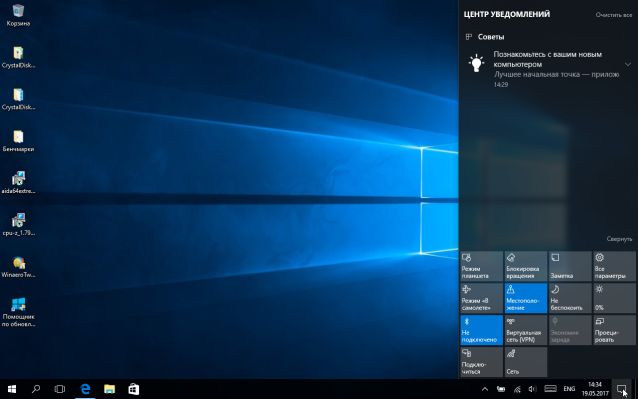Open the Заметка quick action

point(570,266)
